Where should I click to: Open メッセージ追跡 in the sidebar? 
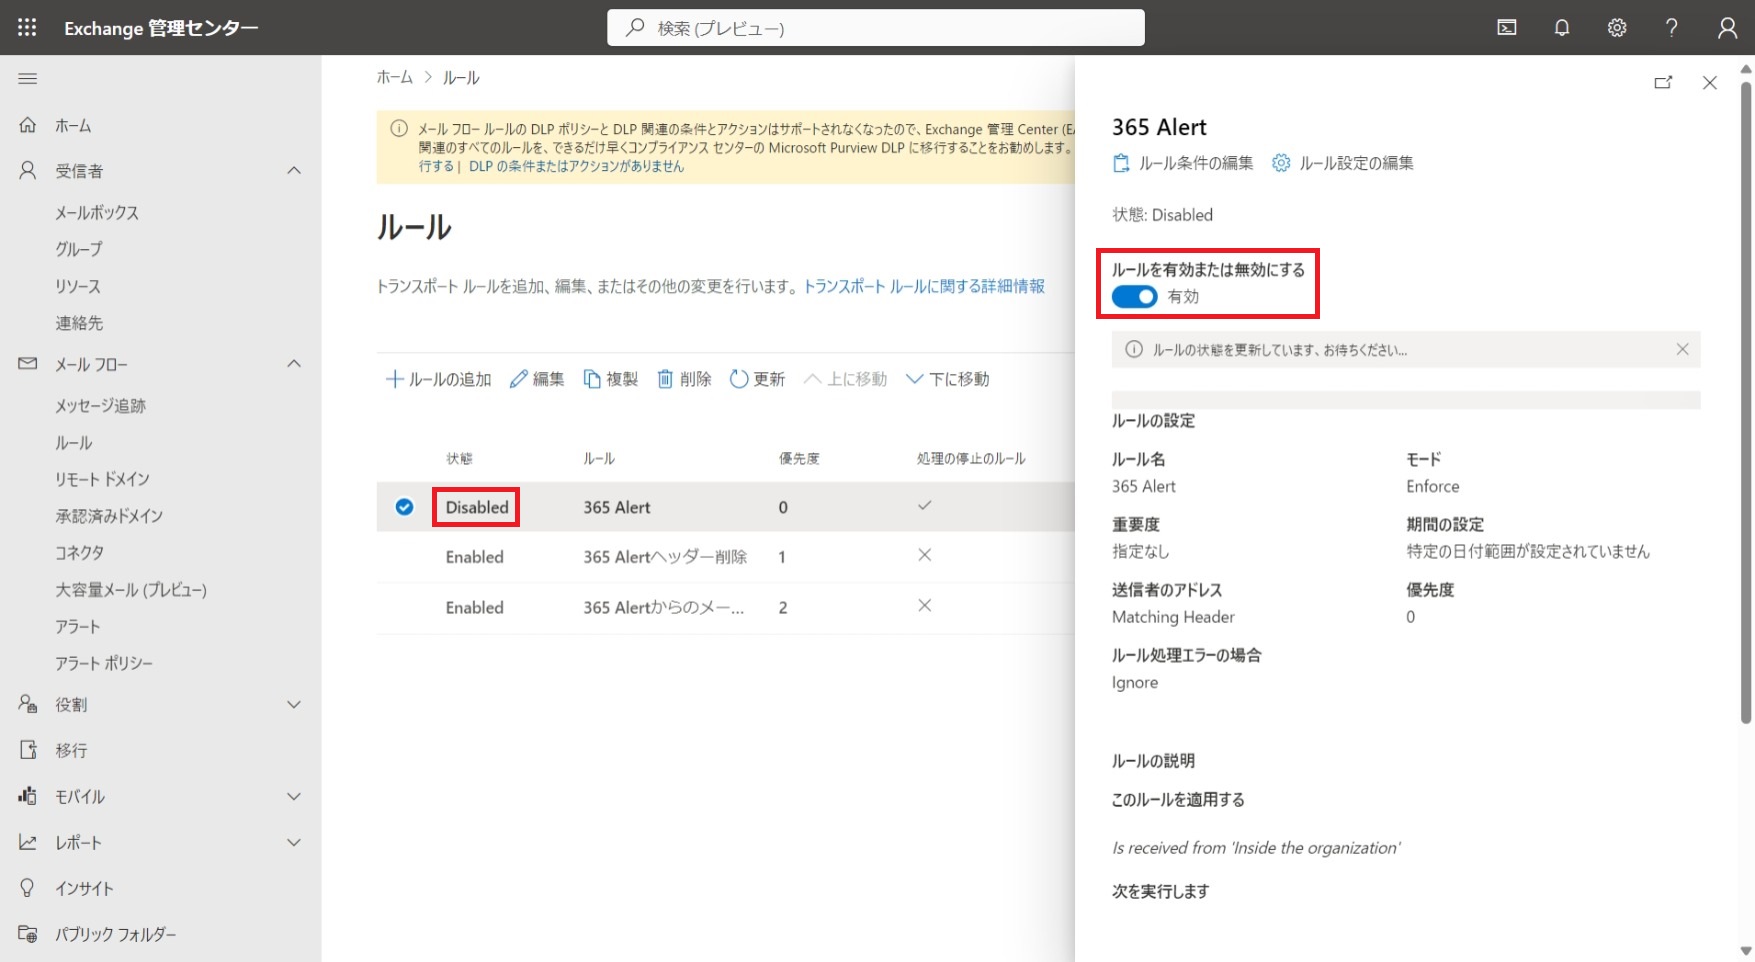100,406
